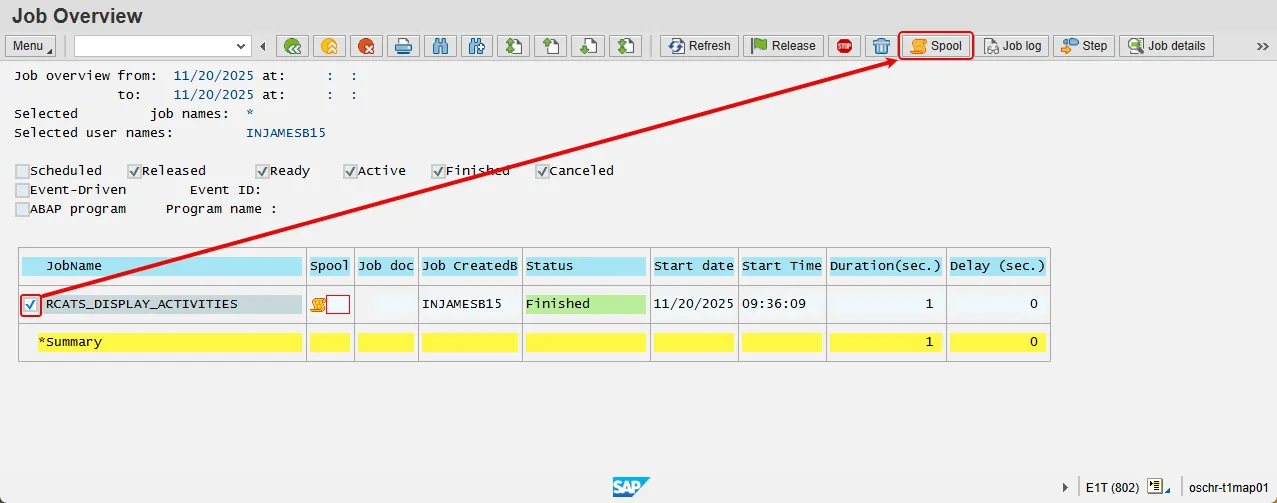1277x503 pixels.
Task: Uncheck the RCATS_DISPLAY_ACTIVITIES row checkbox
Action: (x=31, y=304)
